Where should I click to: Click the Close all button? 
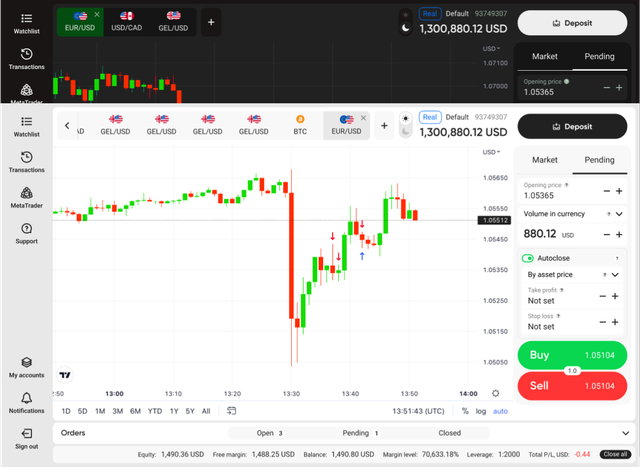click(615, 454)
